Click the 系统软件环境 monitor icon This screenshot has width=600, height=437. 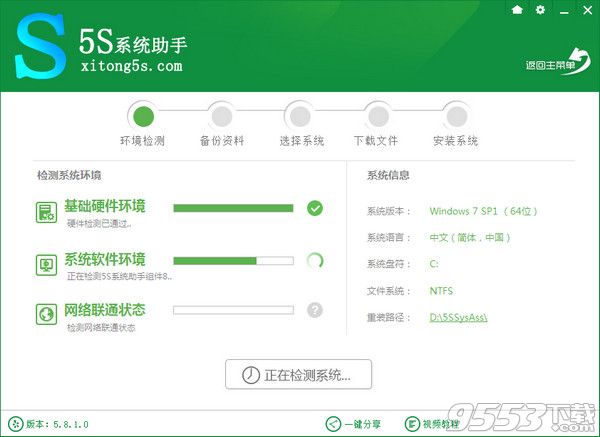(46, 265)
